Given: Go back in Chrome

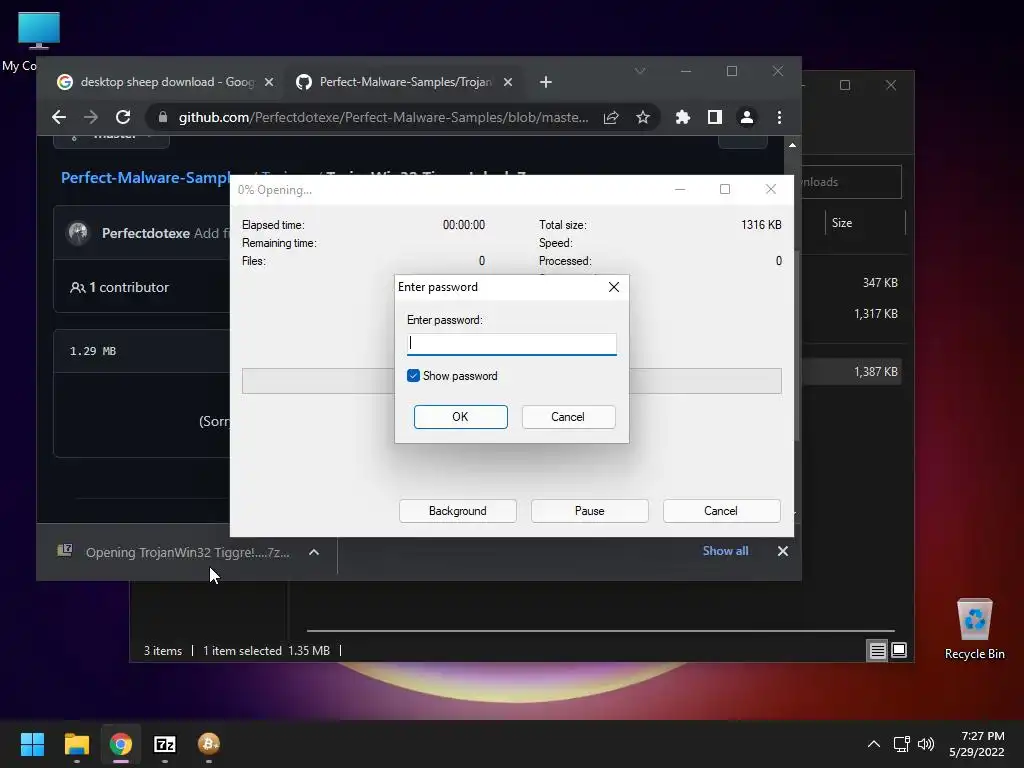Looking at the screenshot, I should pyautogui.click(x=59, y=117).
